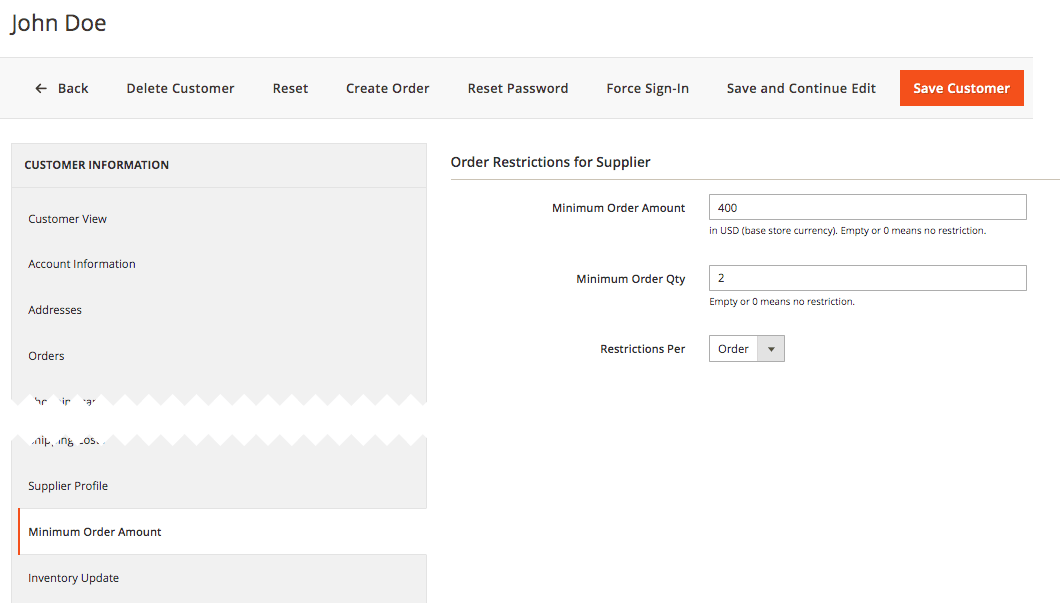The height and width of the screenshot is (603, 1060).
Task: Switch to Account Information tab
Action: 82,264
